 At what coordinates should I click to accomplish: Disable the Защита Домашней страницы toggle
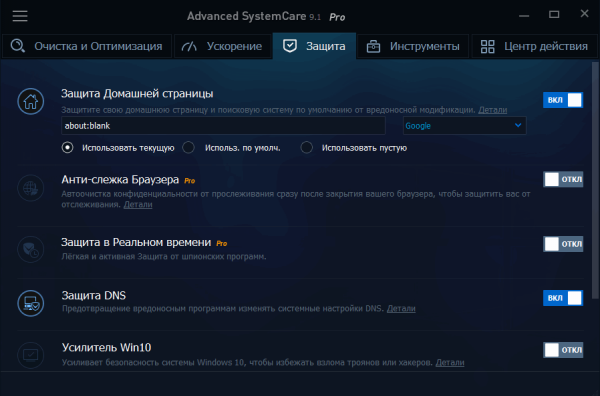563,100
